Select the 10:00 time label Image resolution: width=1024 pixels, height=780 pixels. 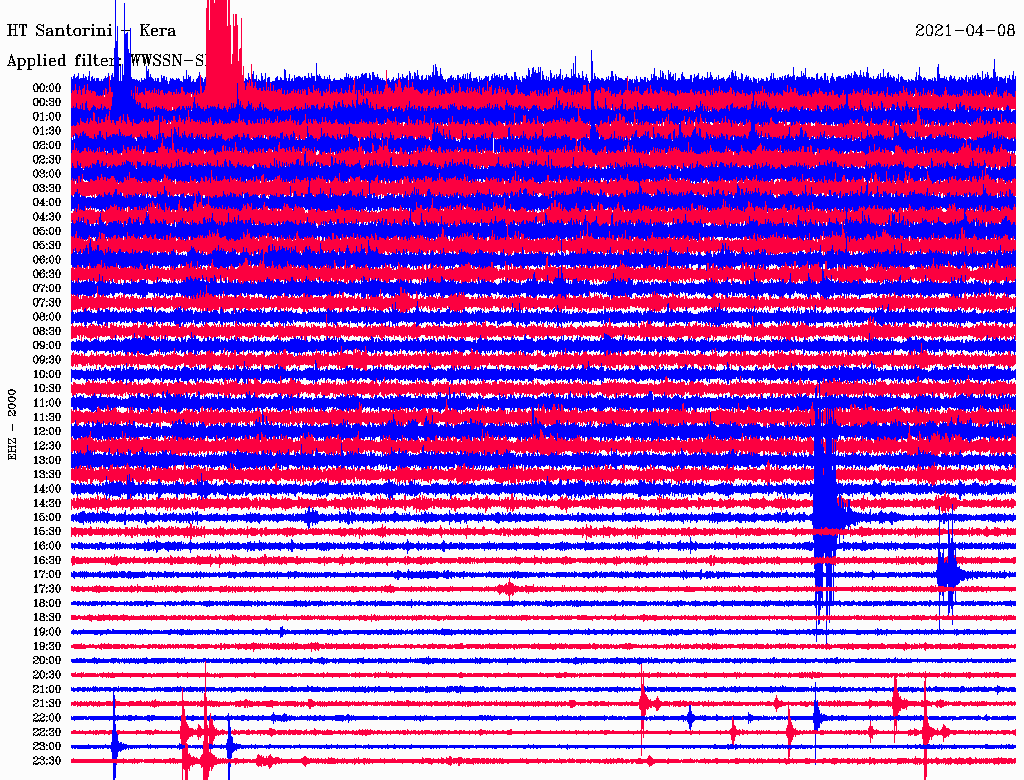click(47, 374)
